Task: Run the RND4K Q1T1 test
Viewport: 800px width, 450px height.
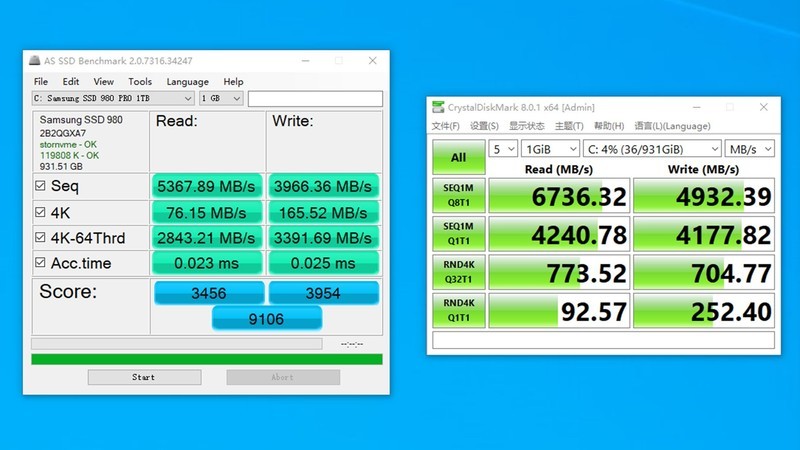Action: 459,310
